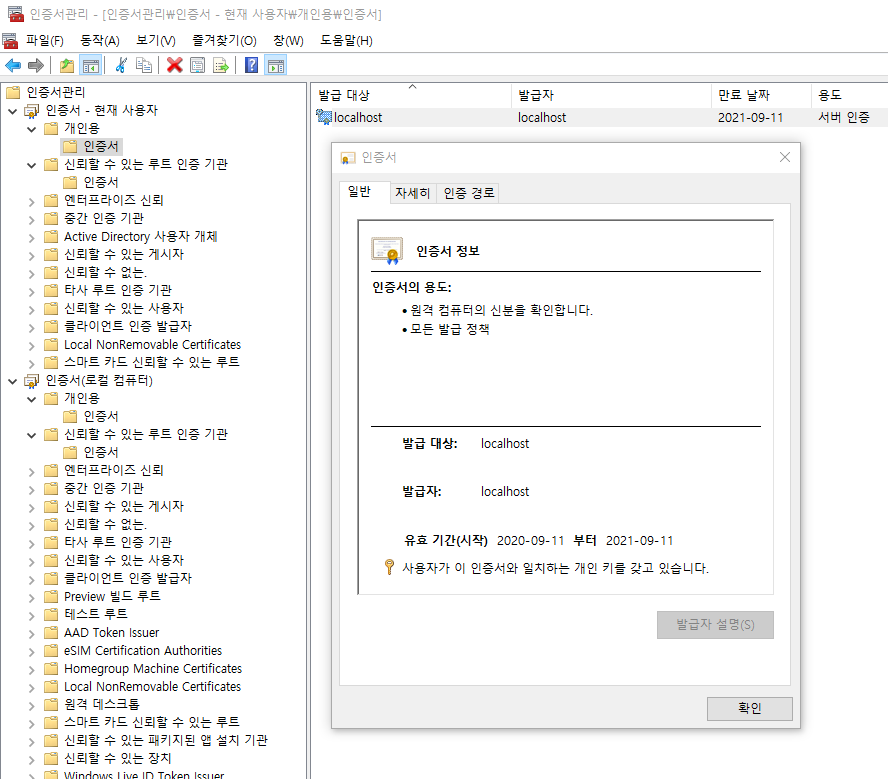Click the 확인 button in the dialog
Screen dimensions: 888x779
click(749, 708)
